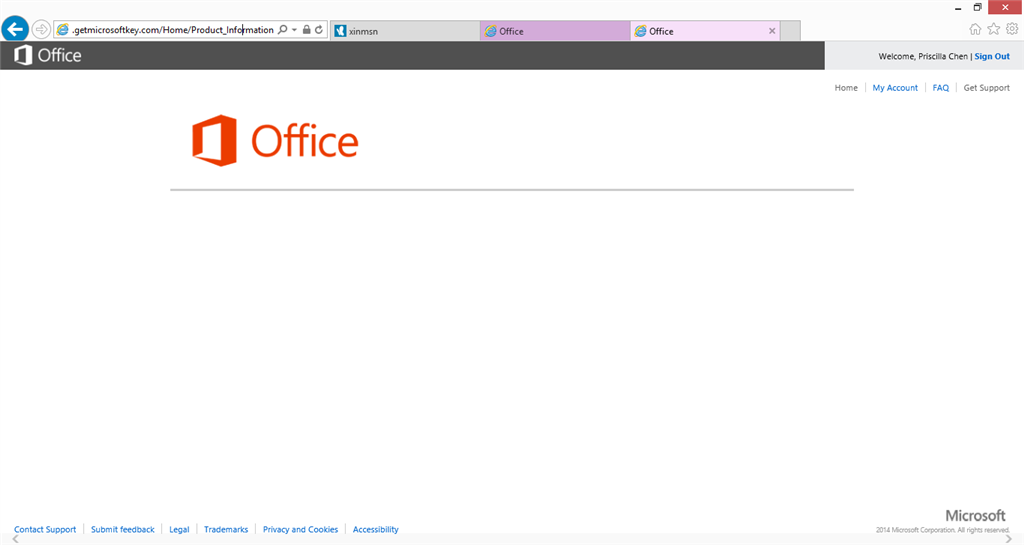
Task: Click the search magnifier in address bar
Action: coord(283,29)
